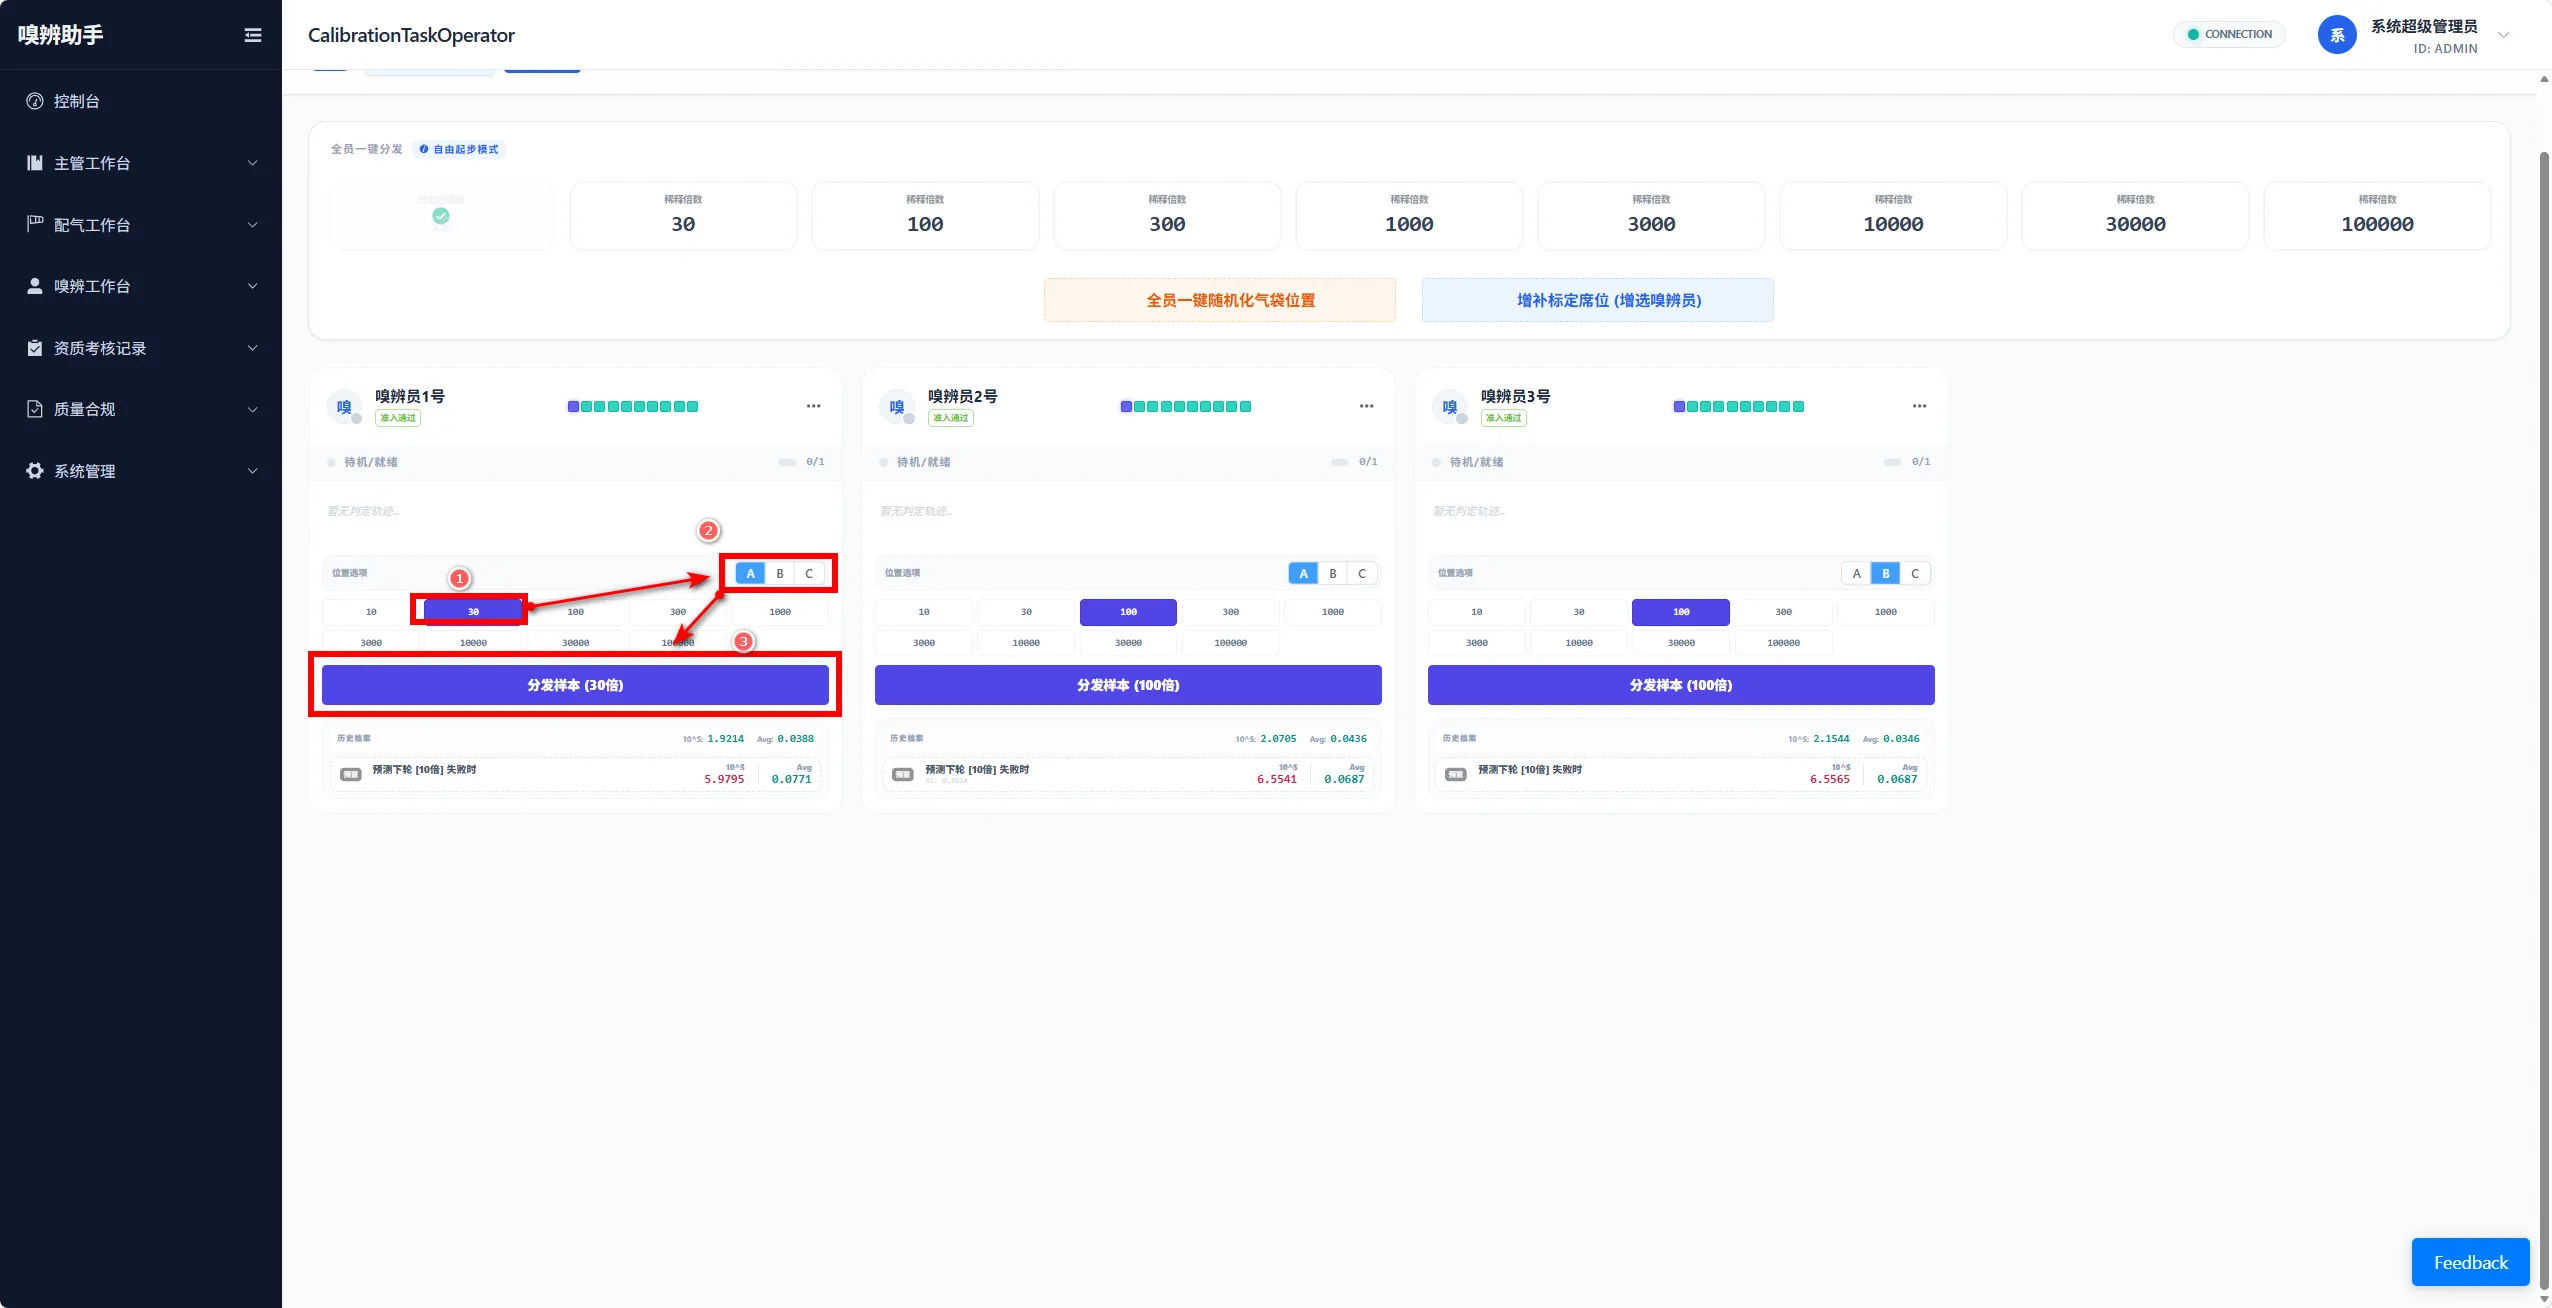The width and height of the screenshot is (2552, 1308).
Task: Expand the 主管工作台 menu chevron
Action: (x=253, y=163)
